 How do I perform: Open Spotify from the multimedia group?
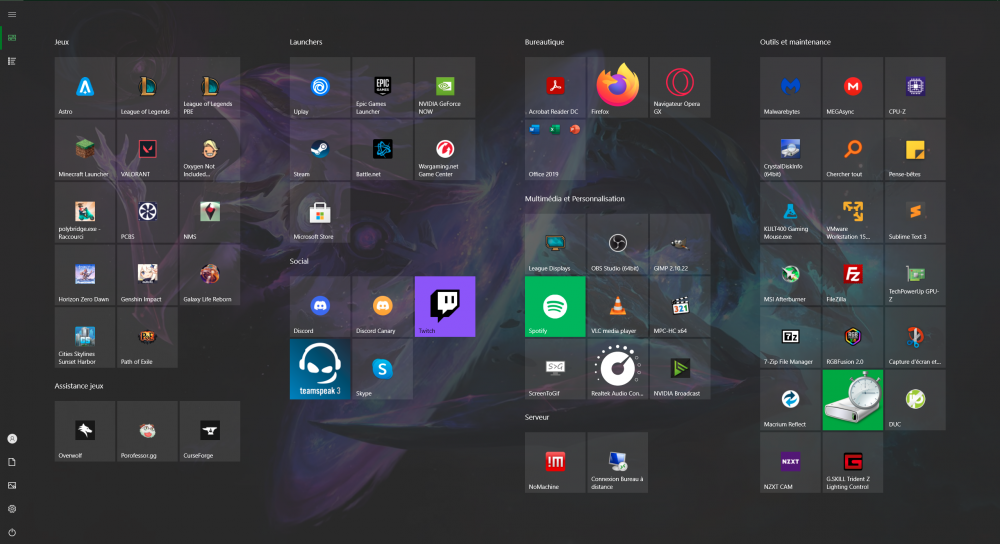[x=555, y=306]
